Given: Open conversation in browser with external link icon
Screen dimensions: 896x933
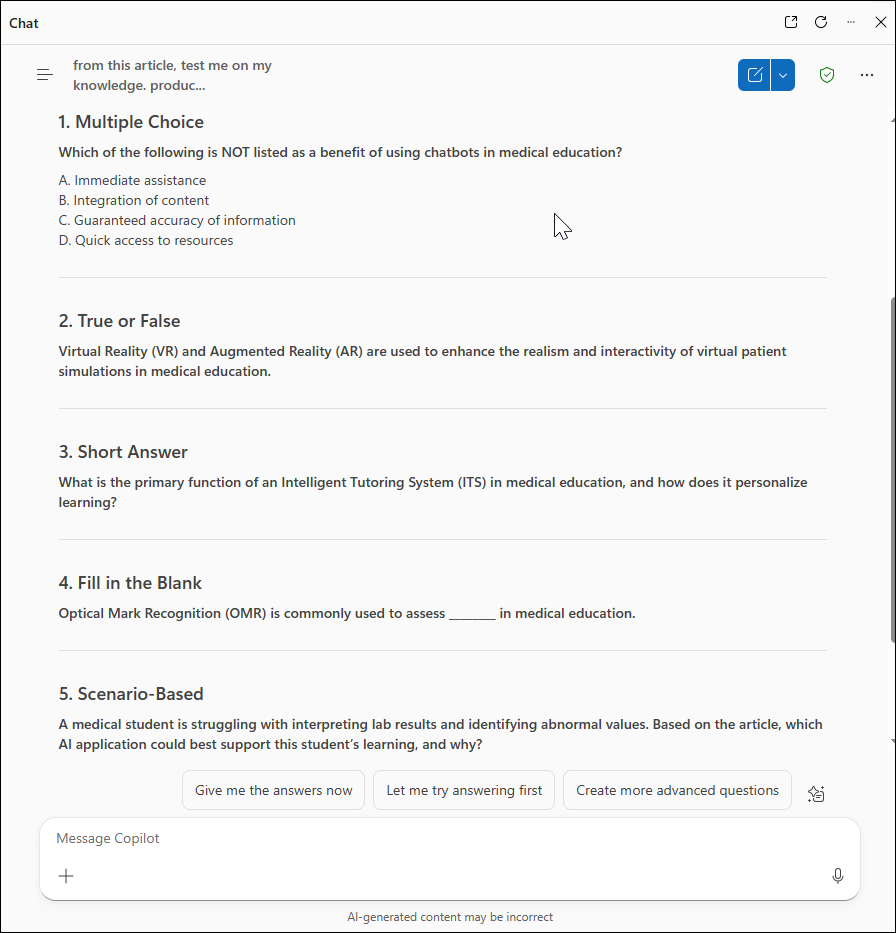Looking at the screenshot, I should click(790, 21).
